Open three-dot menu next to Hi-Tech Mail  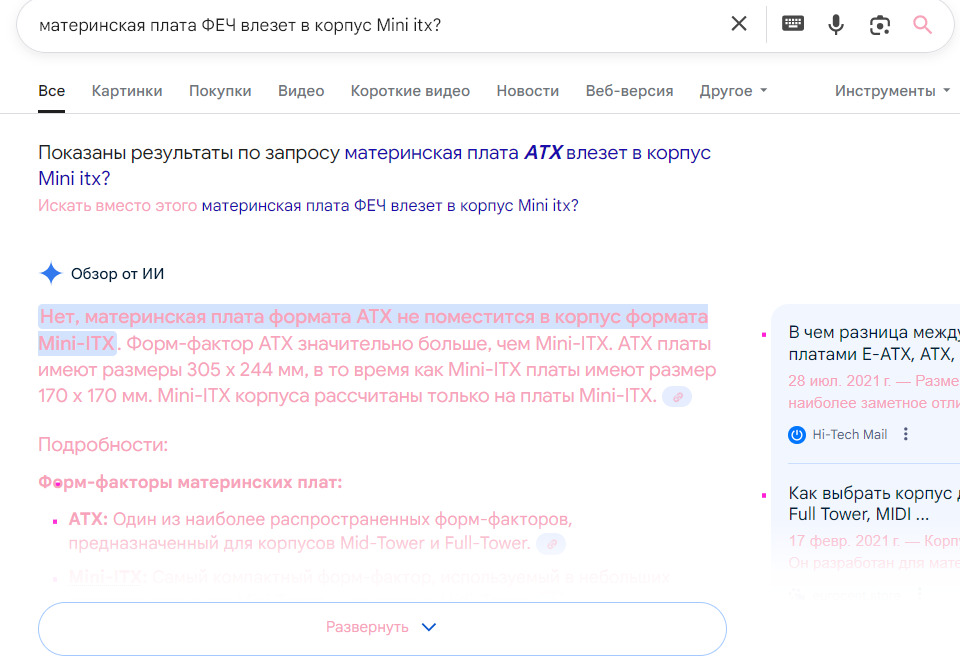click(906, 434)
